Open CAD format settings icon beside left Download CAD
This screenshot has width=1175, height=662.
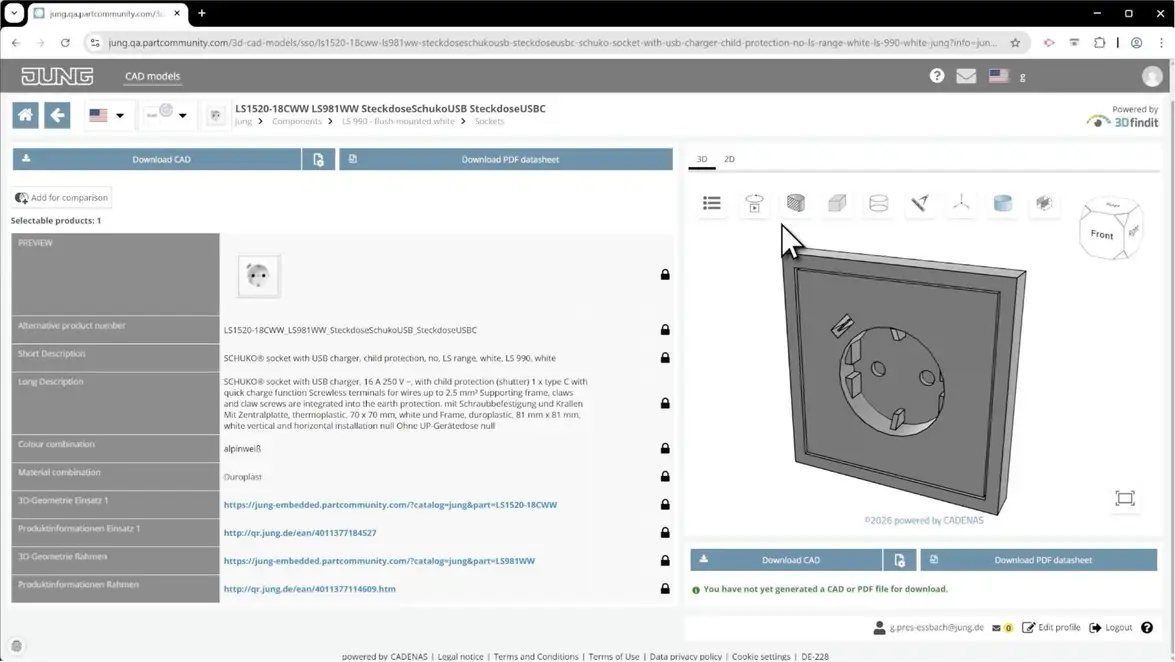coord(318,159)
